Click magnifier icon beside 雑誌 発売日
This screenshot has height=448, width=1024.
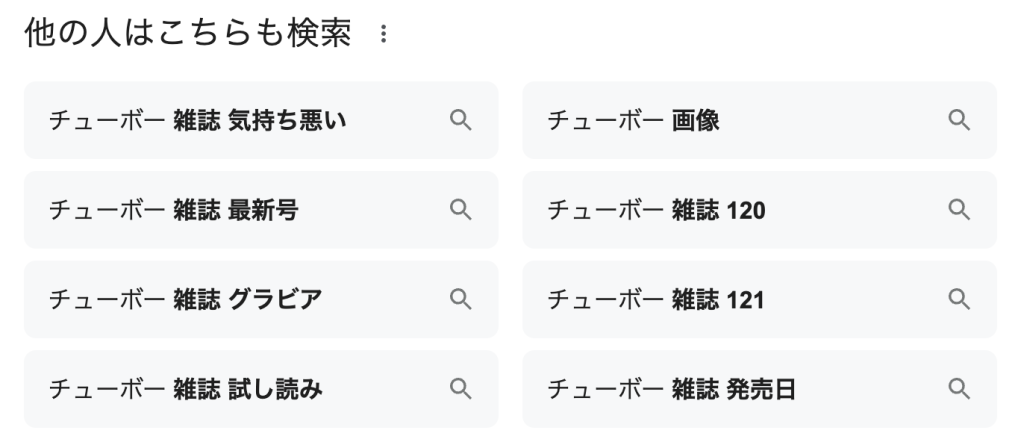(959, 389)
